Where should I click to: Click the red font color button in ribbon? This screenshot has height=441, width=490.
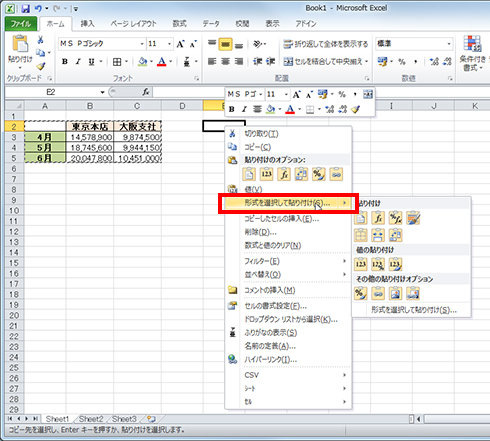tap(162, 62)
